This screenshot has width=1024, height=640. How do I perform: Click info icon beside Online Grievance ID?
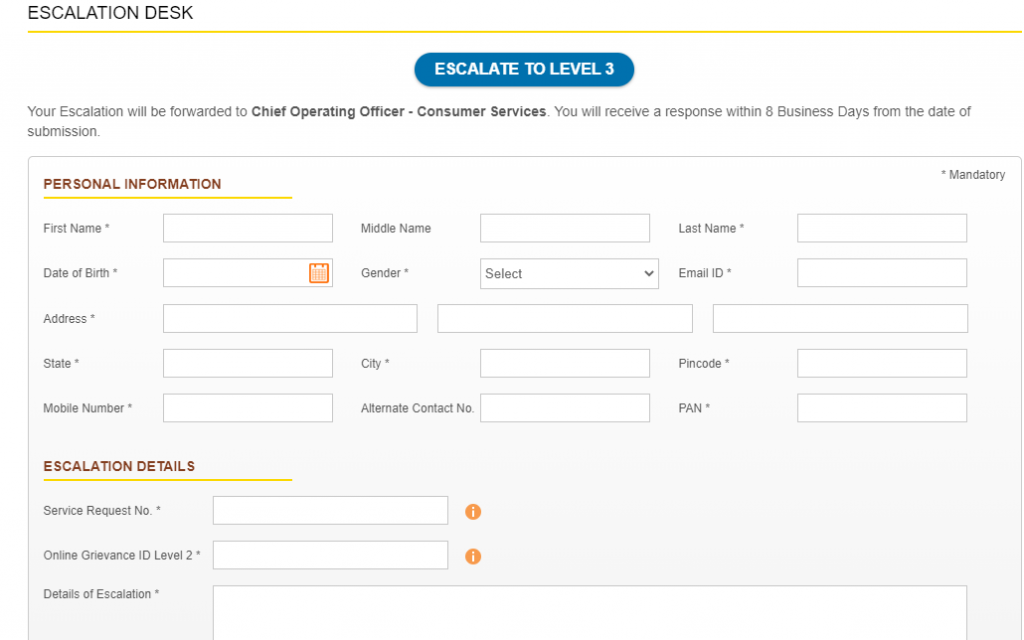point(473,556)
